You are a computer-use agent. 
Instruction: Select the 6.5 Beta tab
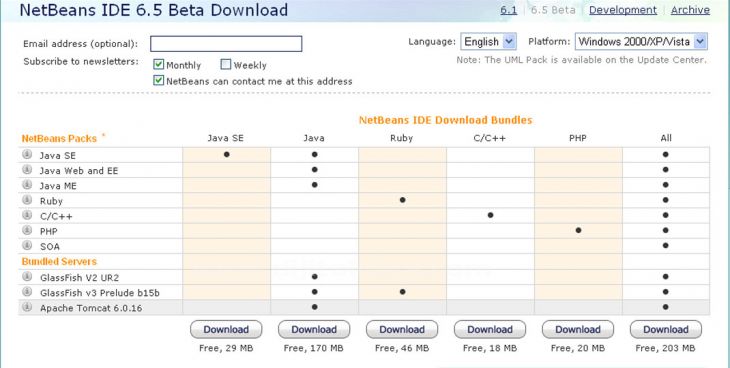(553, 10)
